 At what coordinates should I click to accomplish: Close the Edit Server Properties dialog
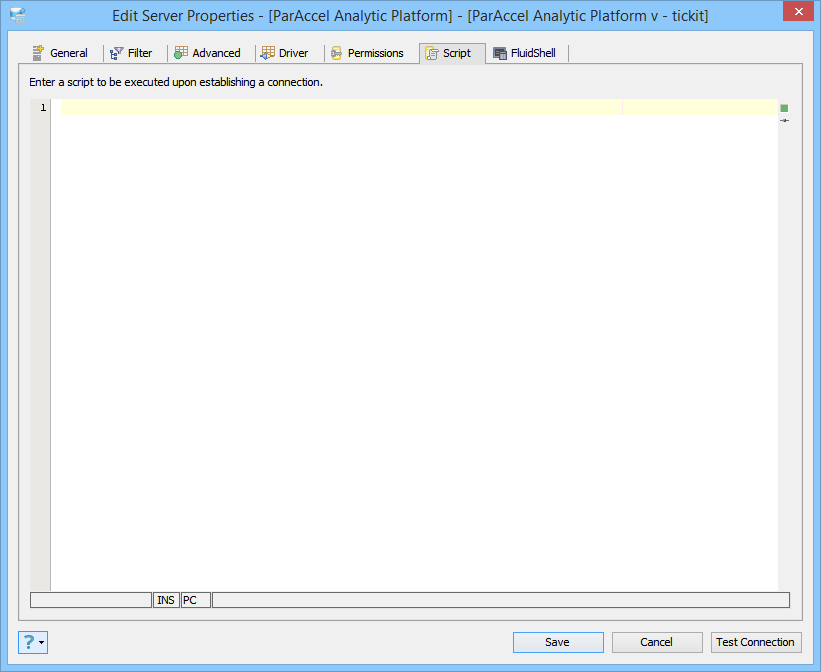(798, 11)
